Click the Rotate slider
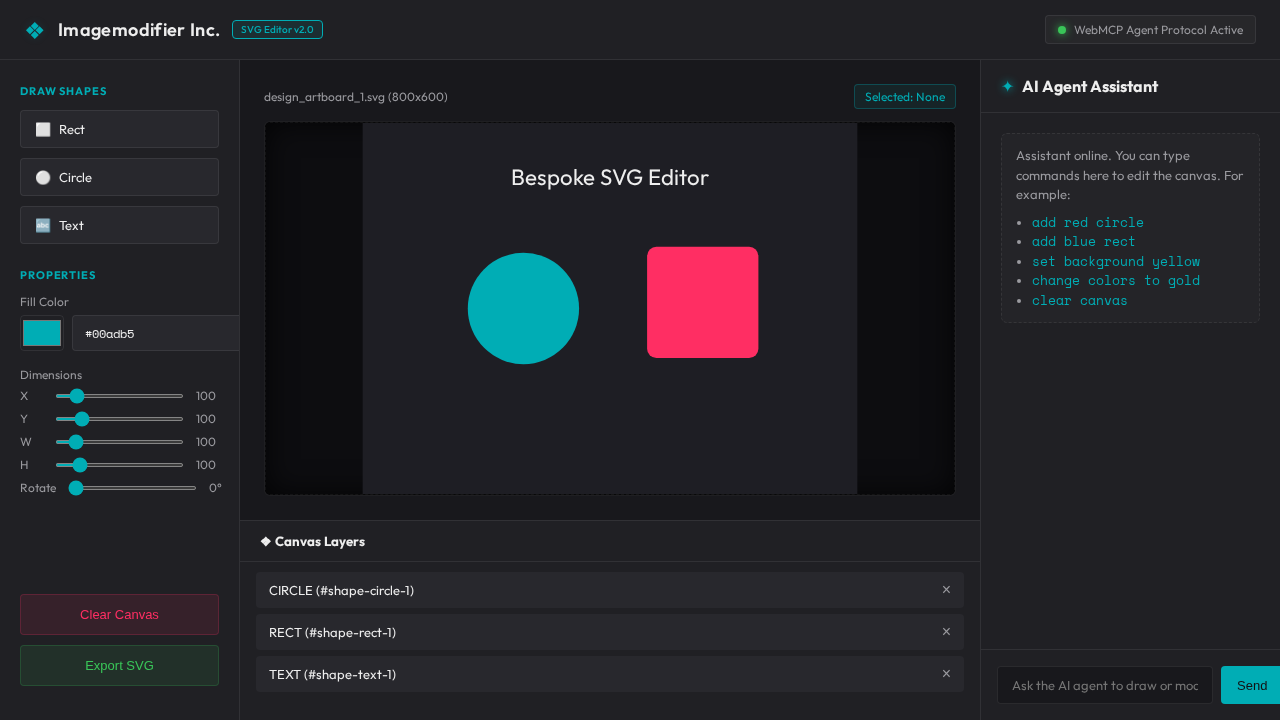 (132, 488)
